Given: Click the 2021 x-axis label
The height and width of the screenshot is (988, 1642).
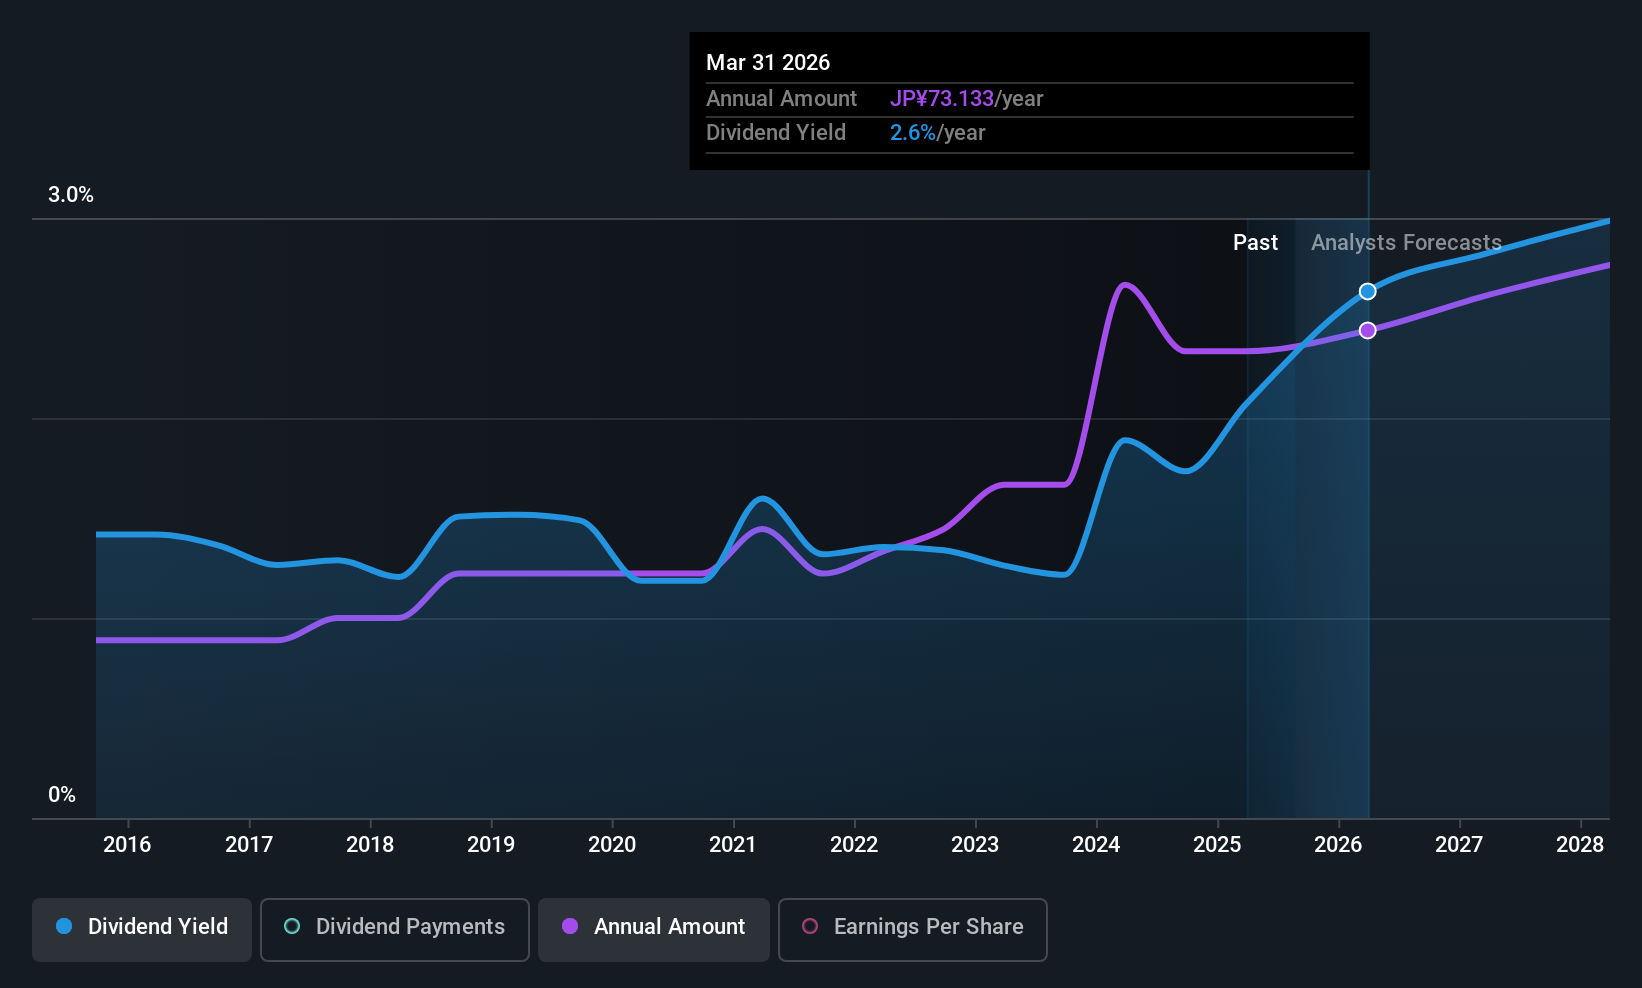Looking at the screenshot, I should pos(733,844).
